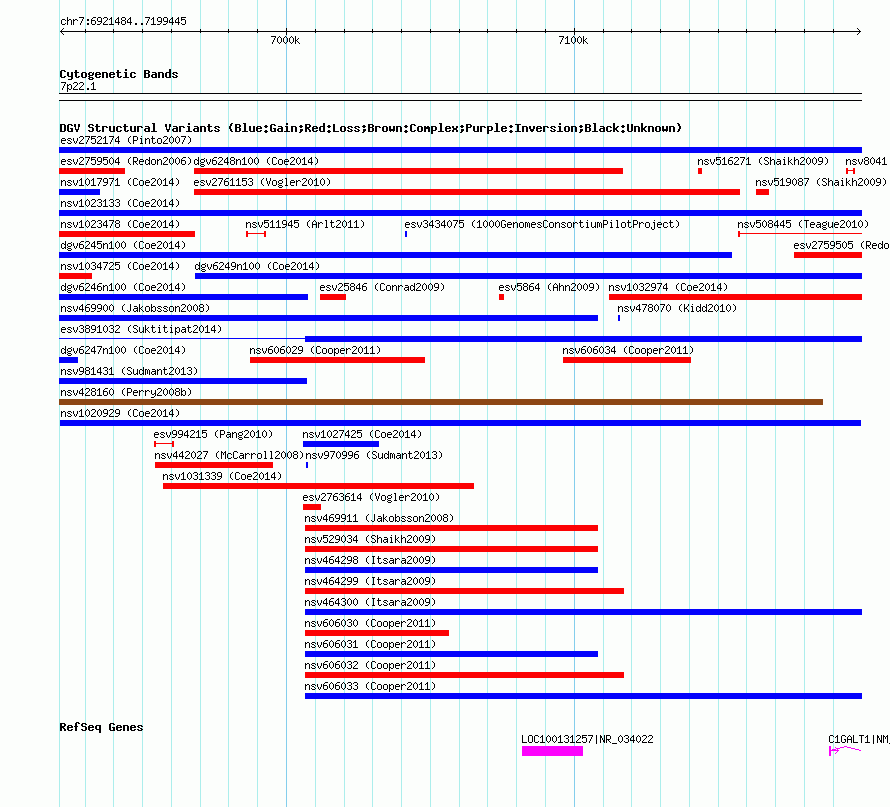The image size is (890, 807).
Task: Select esv2759505 variant label at right edge
Action: [842, 245]
